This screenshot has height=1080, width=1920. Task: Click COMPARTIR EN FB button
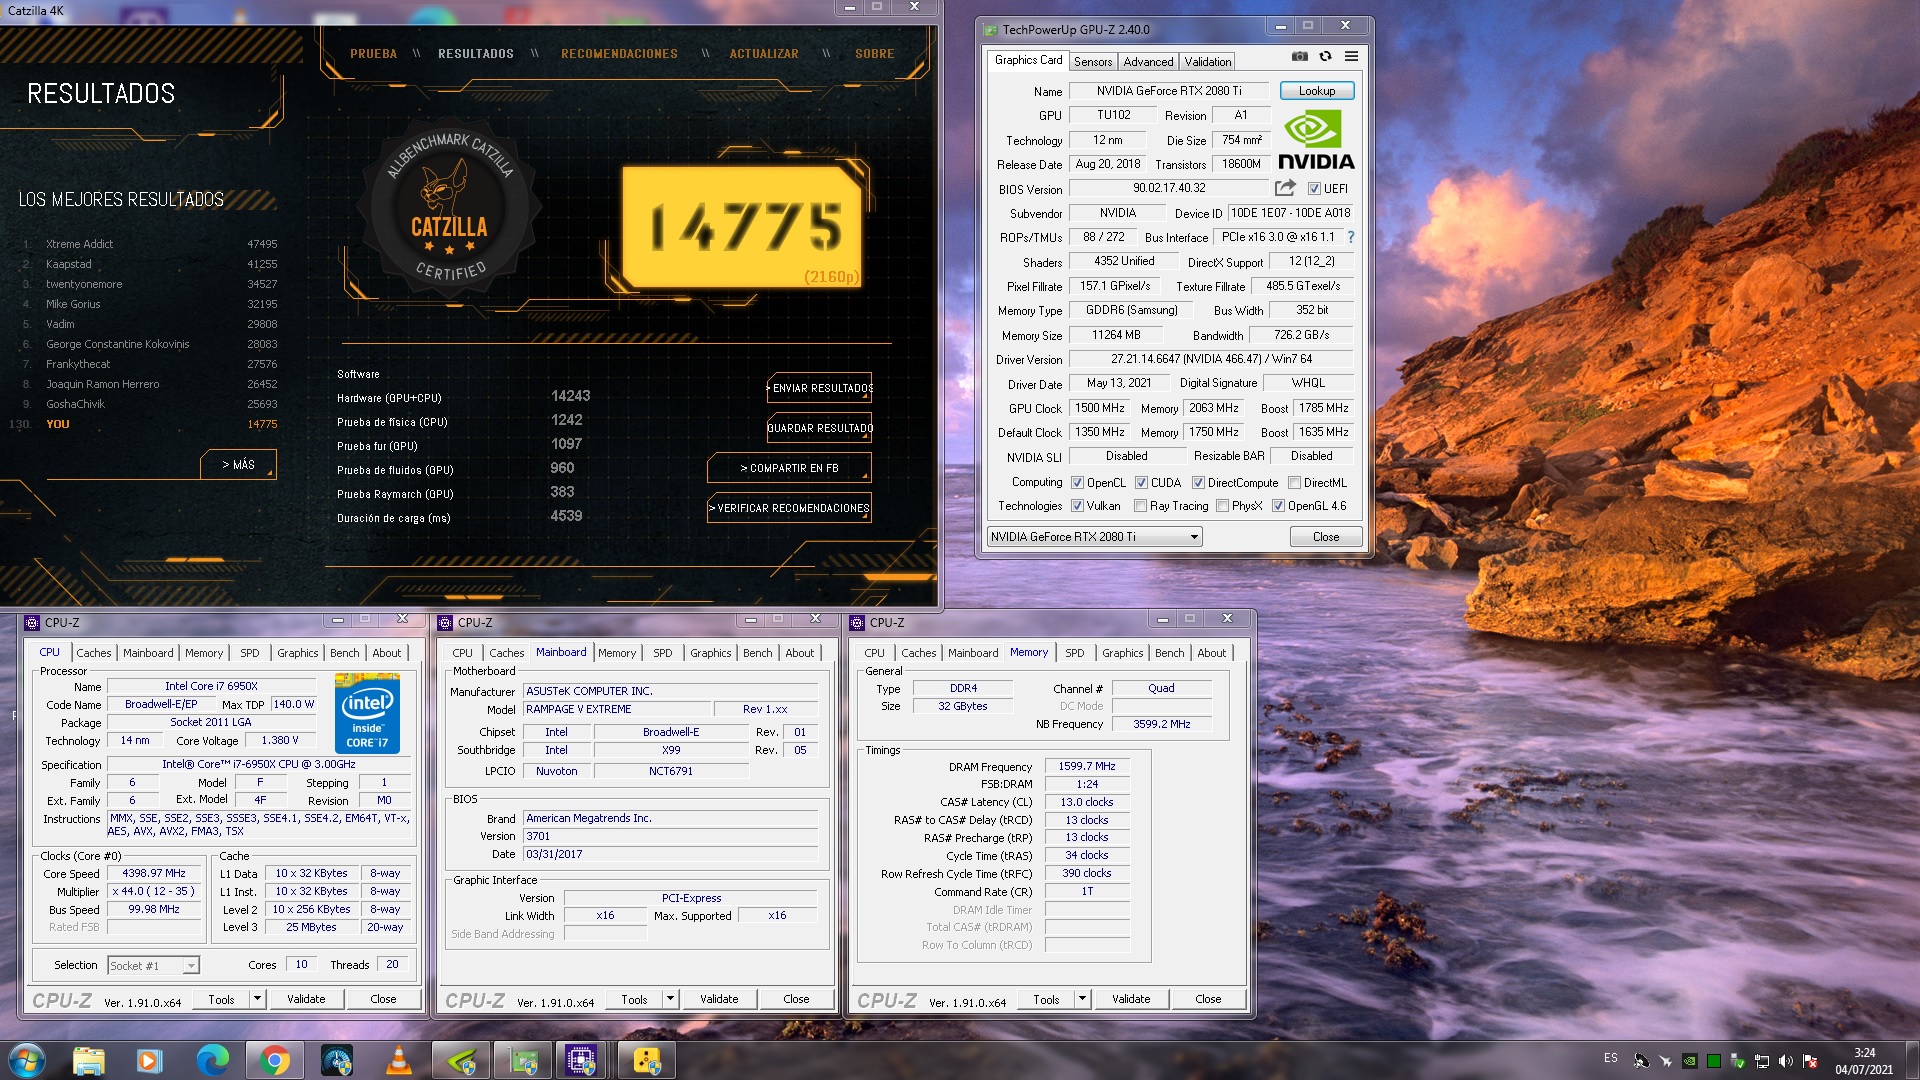click(x=789, y=468)
